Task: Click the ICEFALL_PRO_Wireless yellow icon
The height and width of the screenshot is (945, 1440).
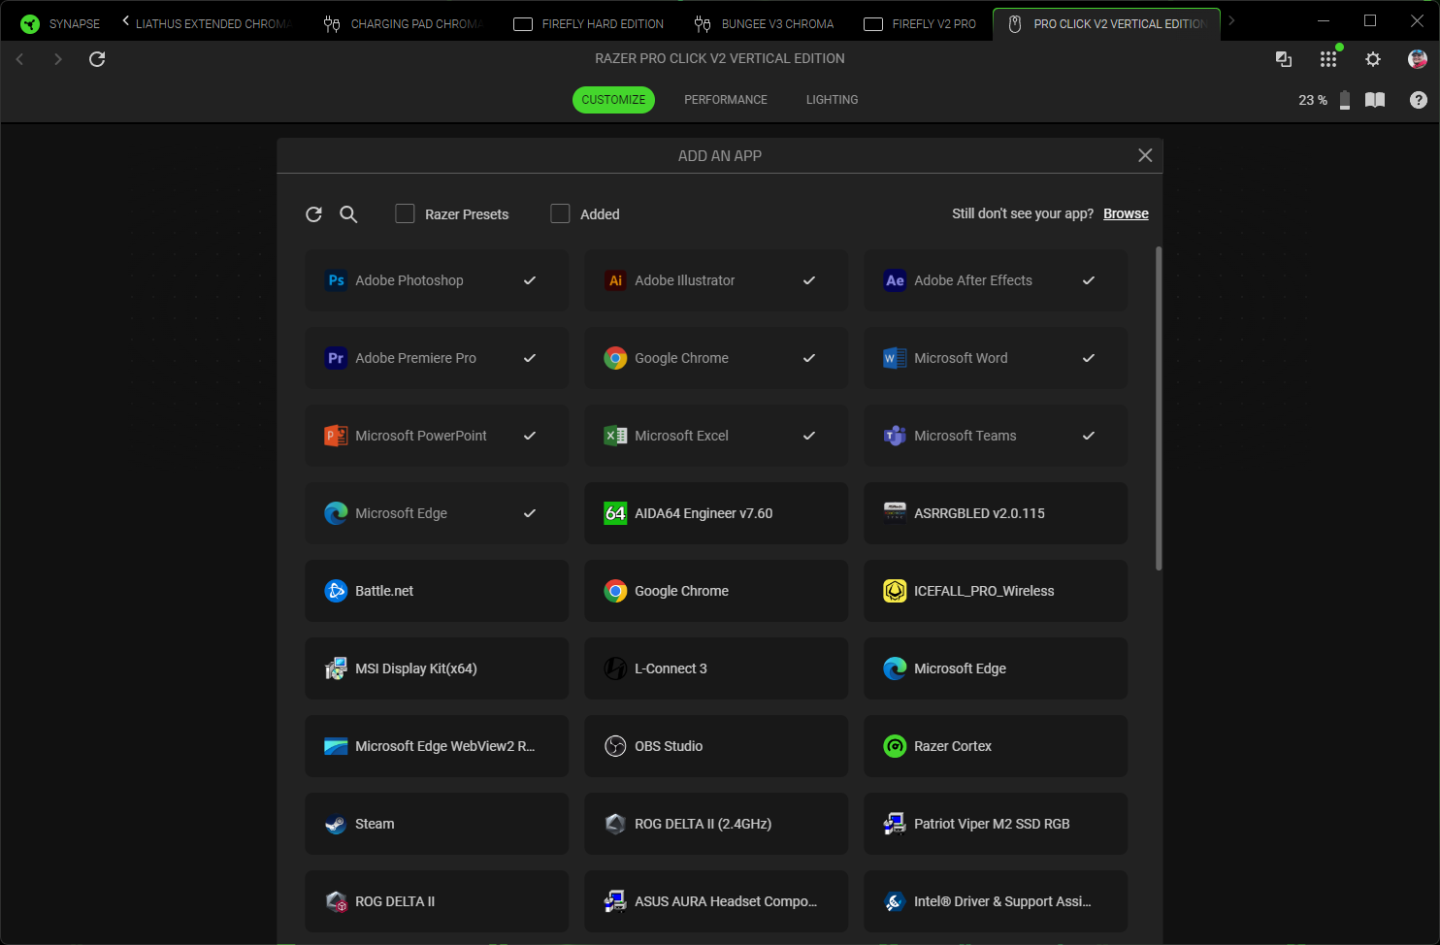Action: coord(895,591)
